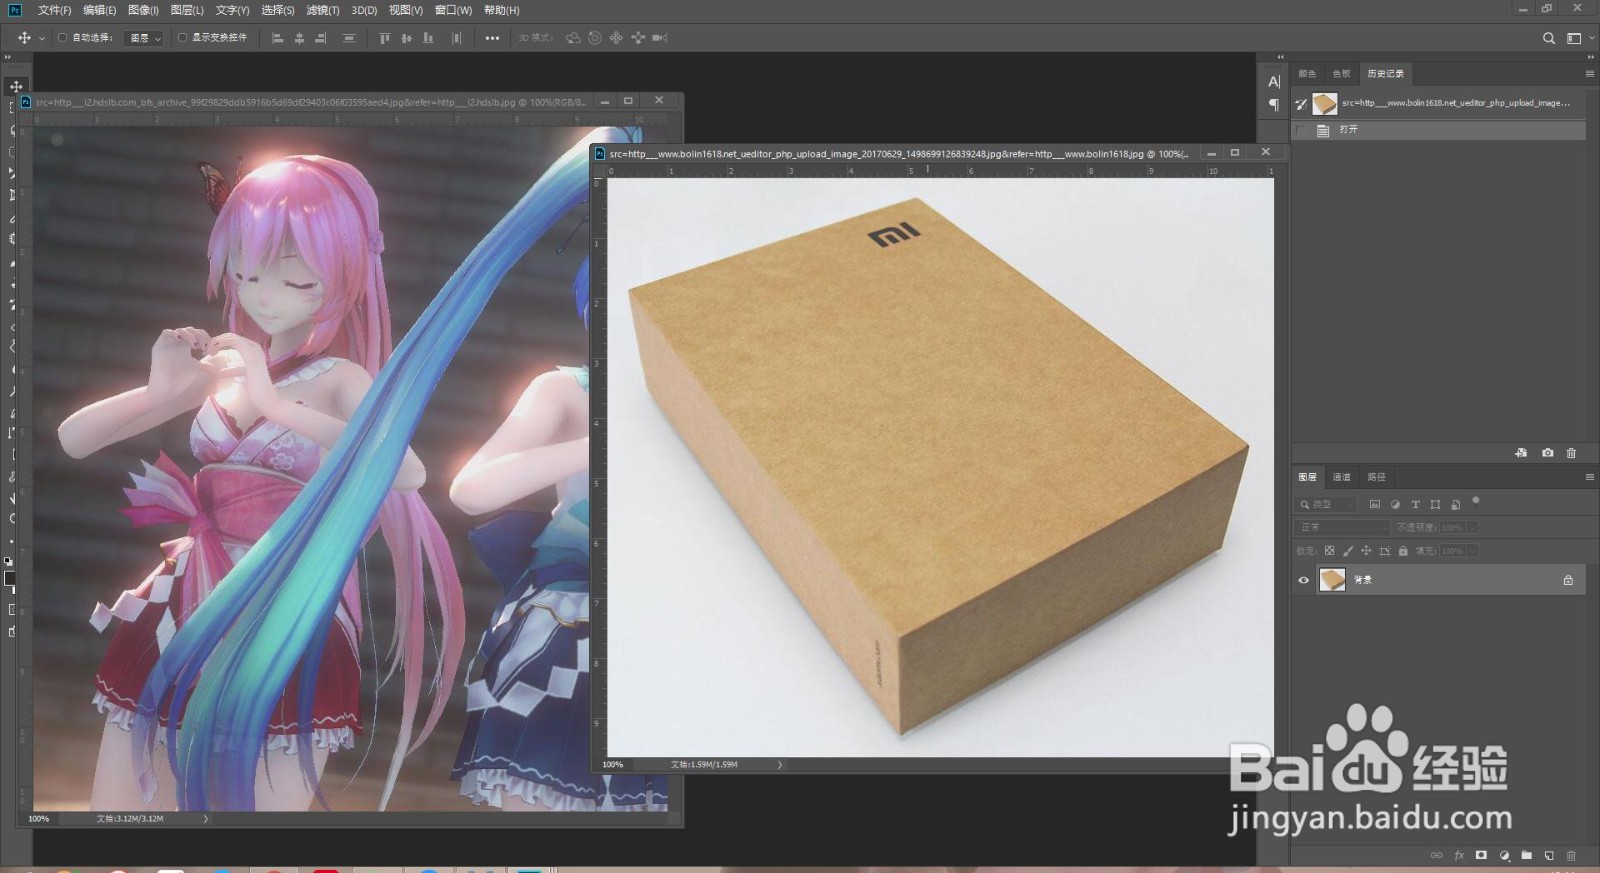Filter layers by smart object icon
1600x873 pixels.
tap(1456, 505)
